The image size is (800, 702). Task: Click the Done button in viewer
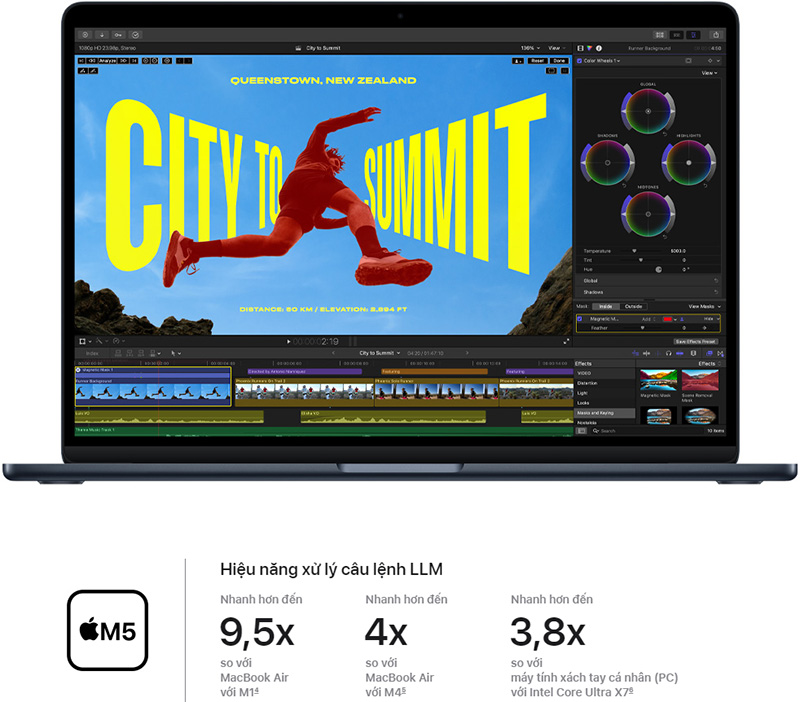[559, 61]
